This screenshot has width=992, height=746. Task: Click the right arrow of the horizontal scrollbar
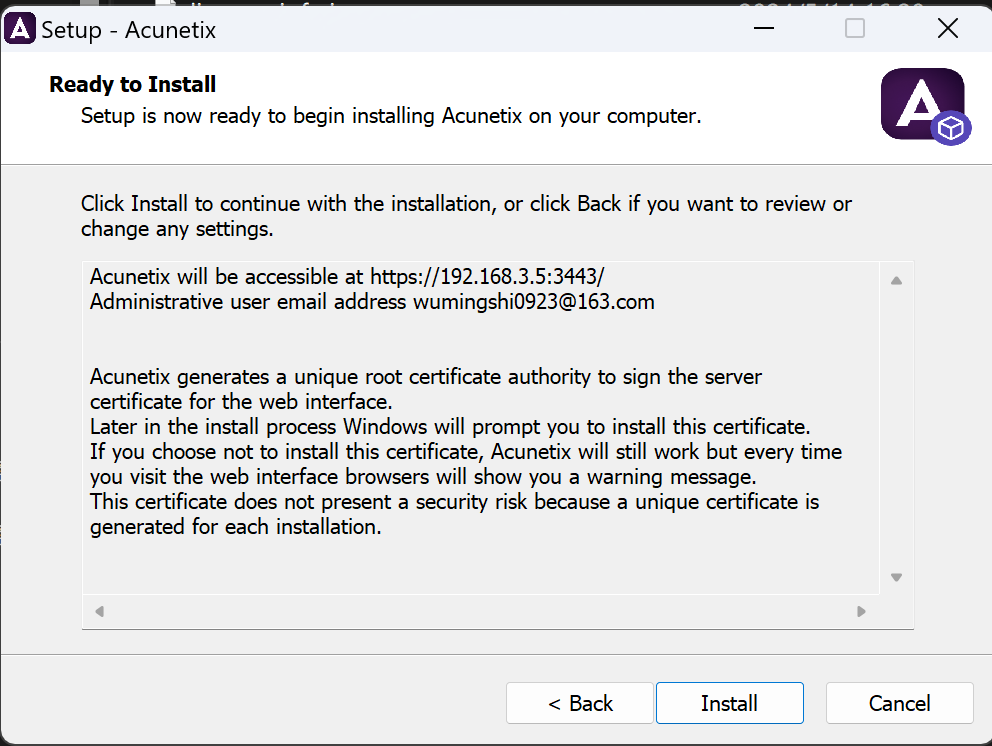861,610
